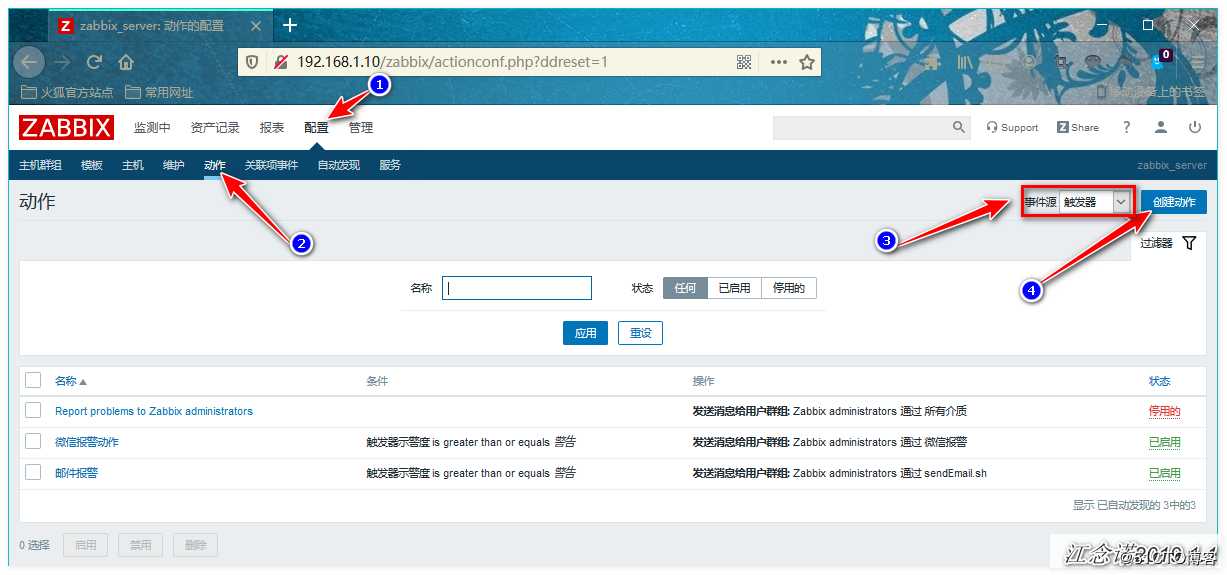Go to 自动发现 submenu

(339, 165)
